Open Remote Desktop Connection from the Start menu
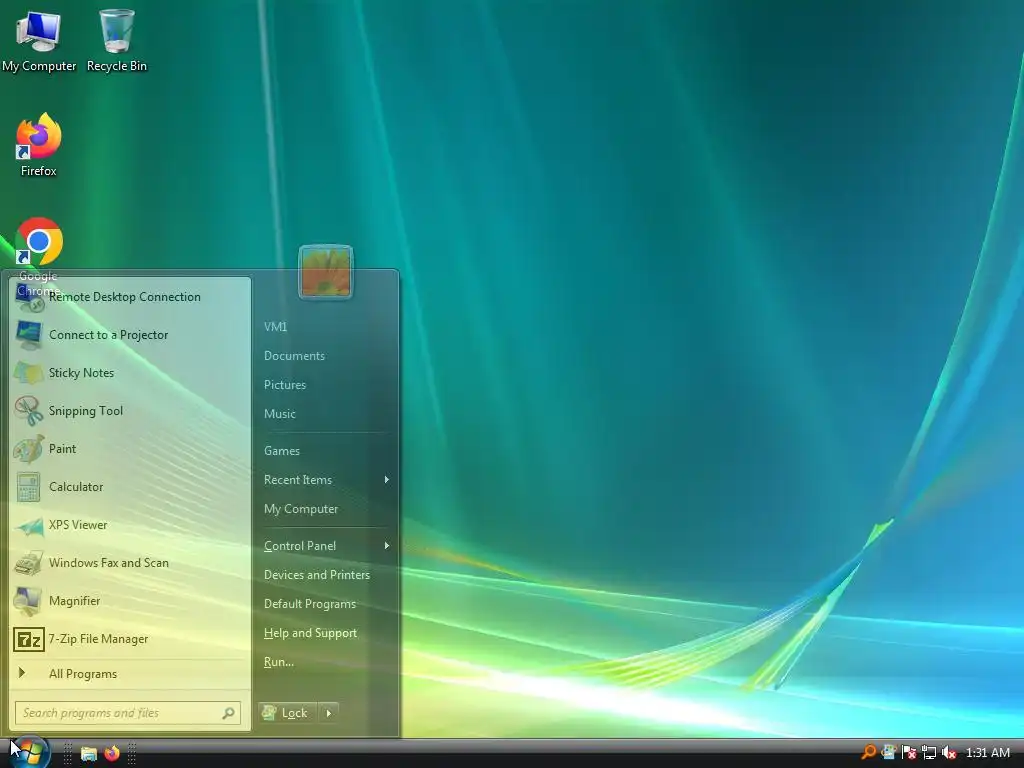Screen dimensions: 1024x768 click(129, 296)
